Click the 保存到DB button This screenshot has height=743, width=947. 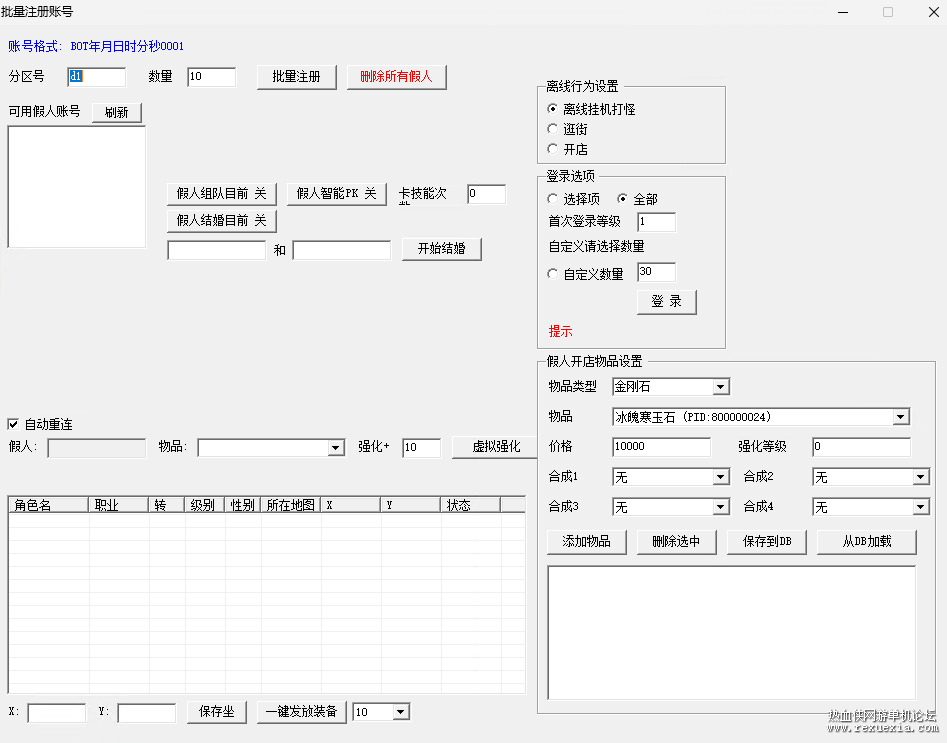tap(767, 541)
